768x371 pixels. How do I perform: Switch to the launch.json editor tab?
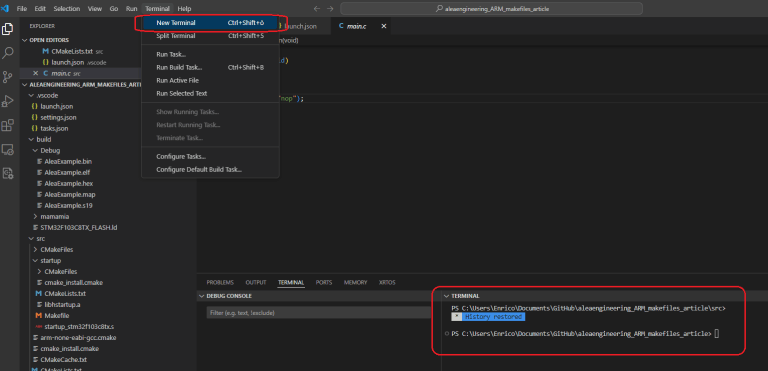(301, 26)
